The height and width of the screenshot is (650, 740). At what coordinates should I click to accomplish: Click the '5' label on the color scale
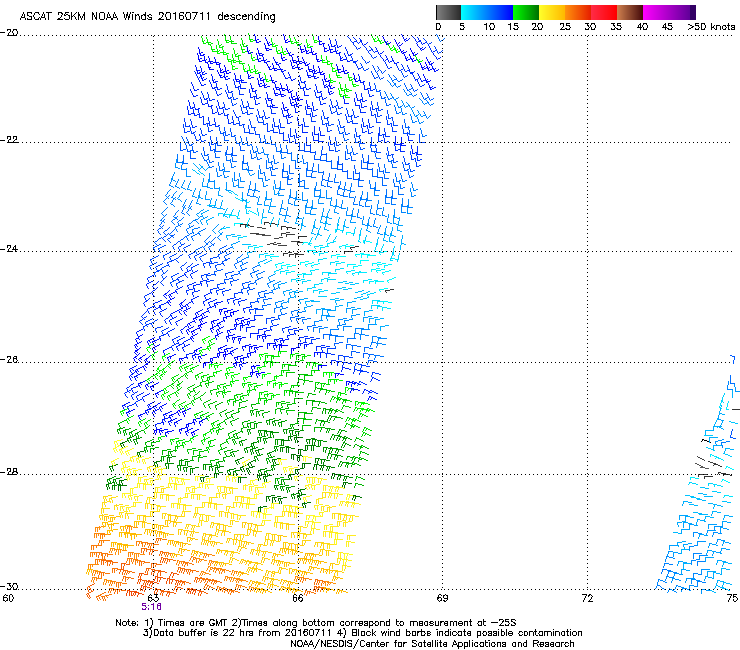pyautogui.click(x=462, y=27)
